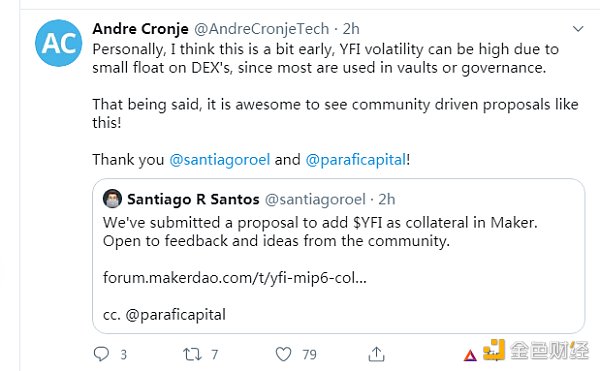Expand the tweet options chevron
The image size is (600, 371).
(578, 29)
